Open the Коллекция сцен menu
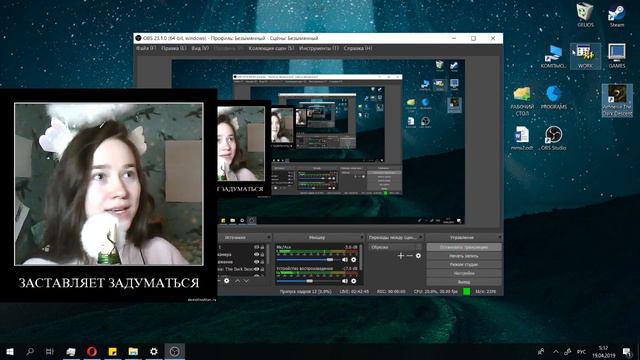Viewport: 640px width, 360px height. pos(271,48)
